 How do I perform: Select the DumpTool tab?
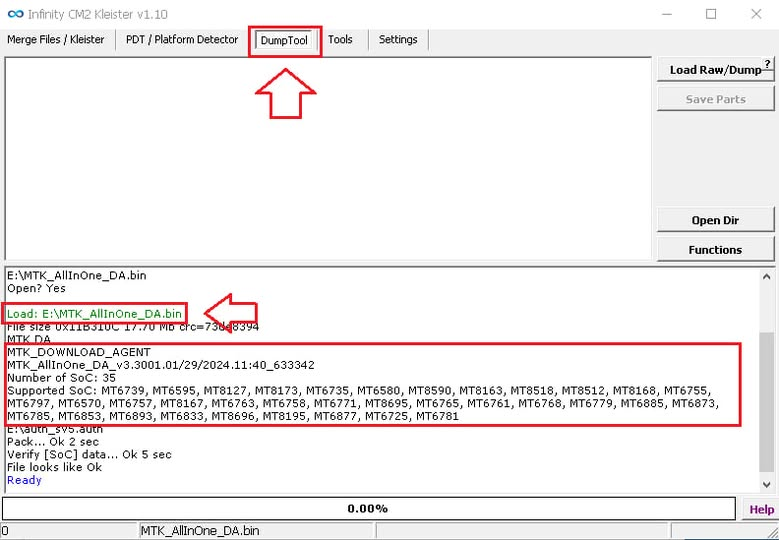pyautogui.click(x=284, y=41)
